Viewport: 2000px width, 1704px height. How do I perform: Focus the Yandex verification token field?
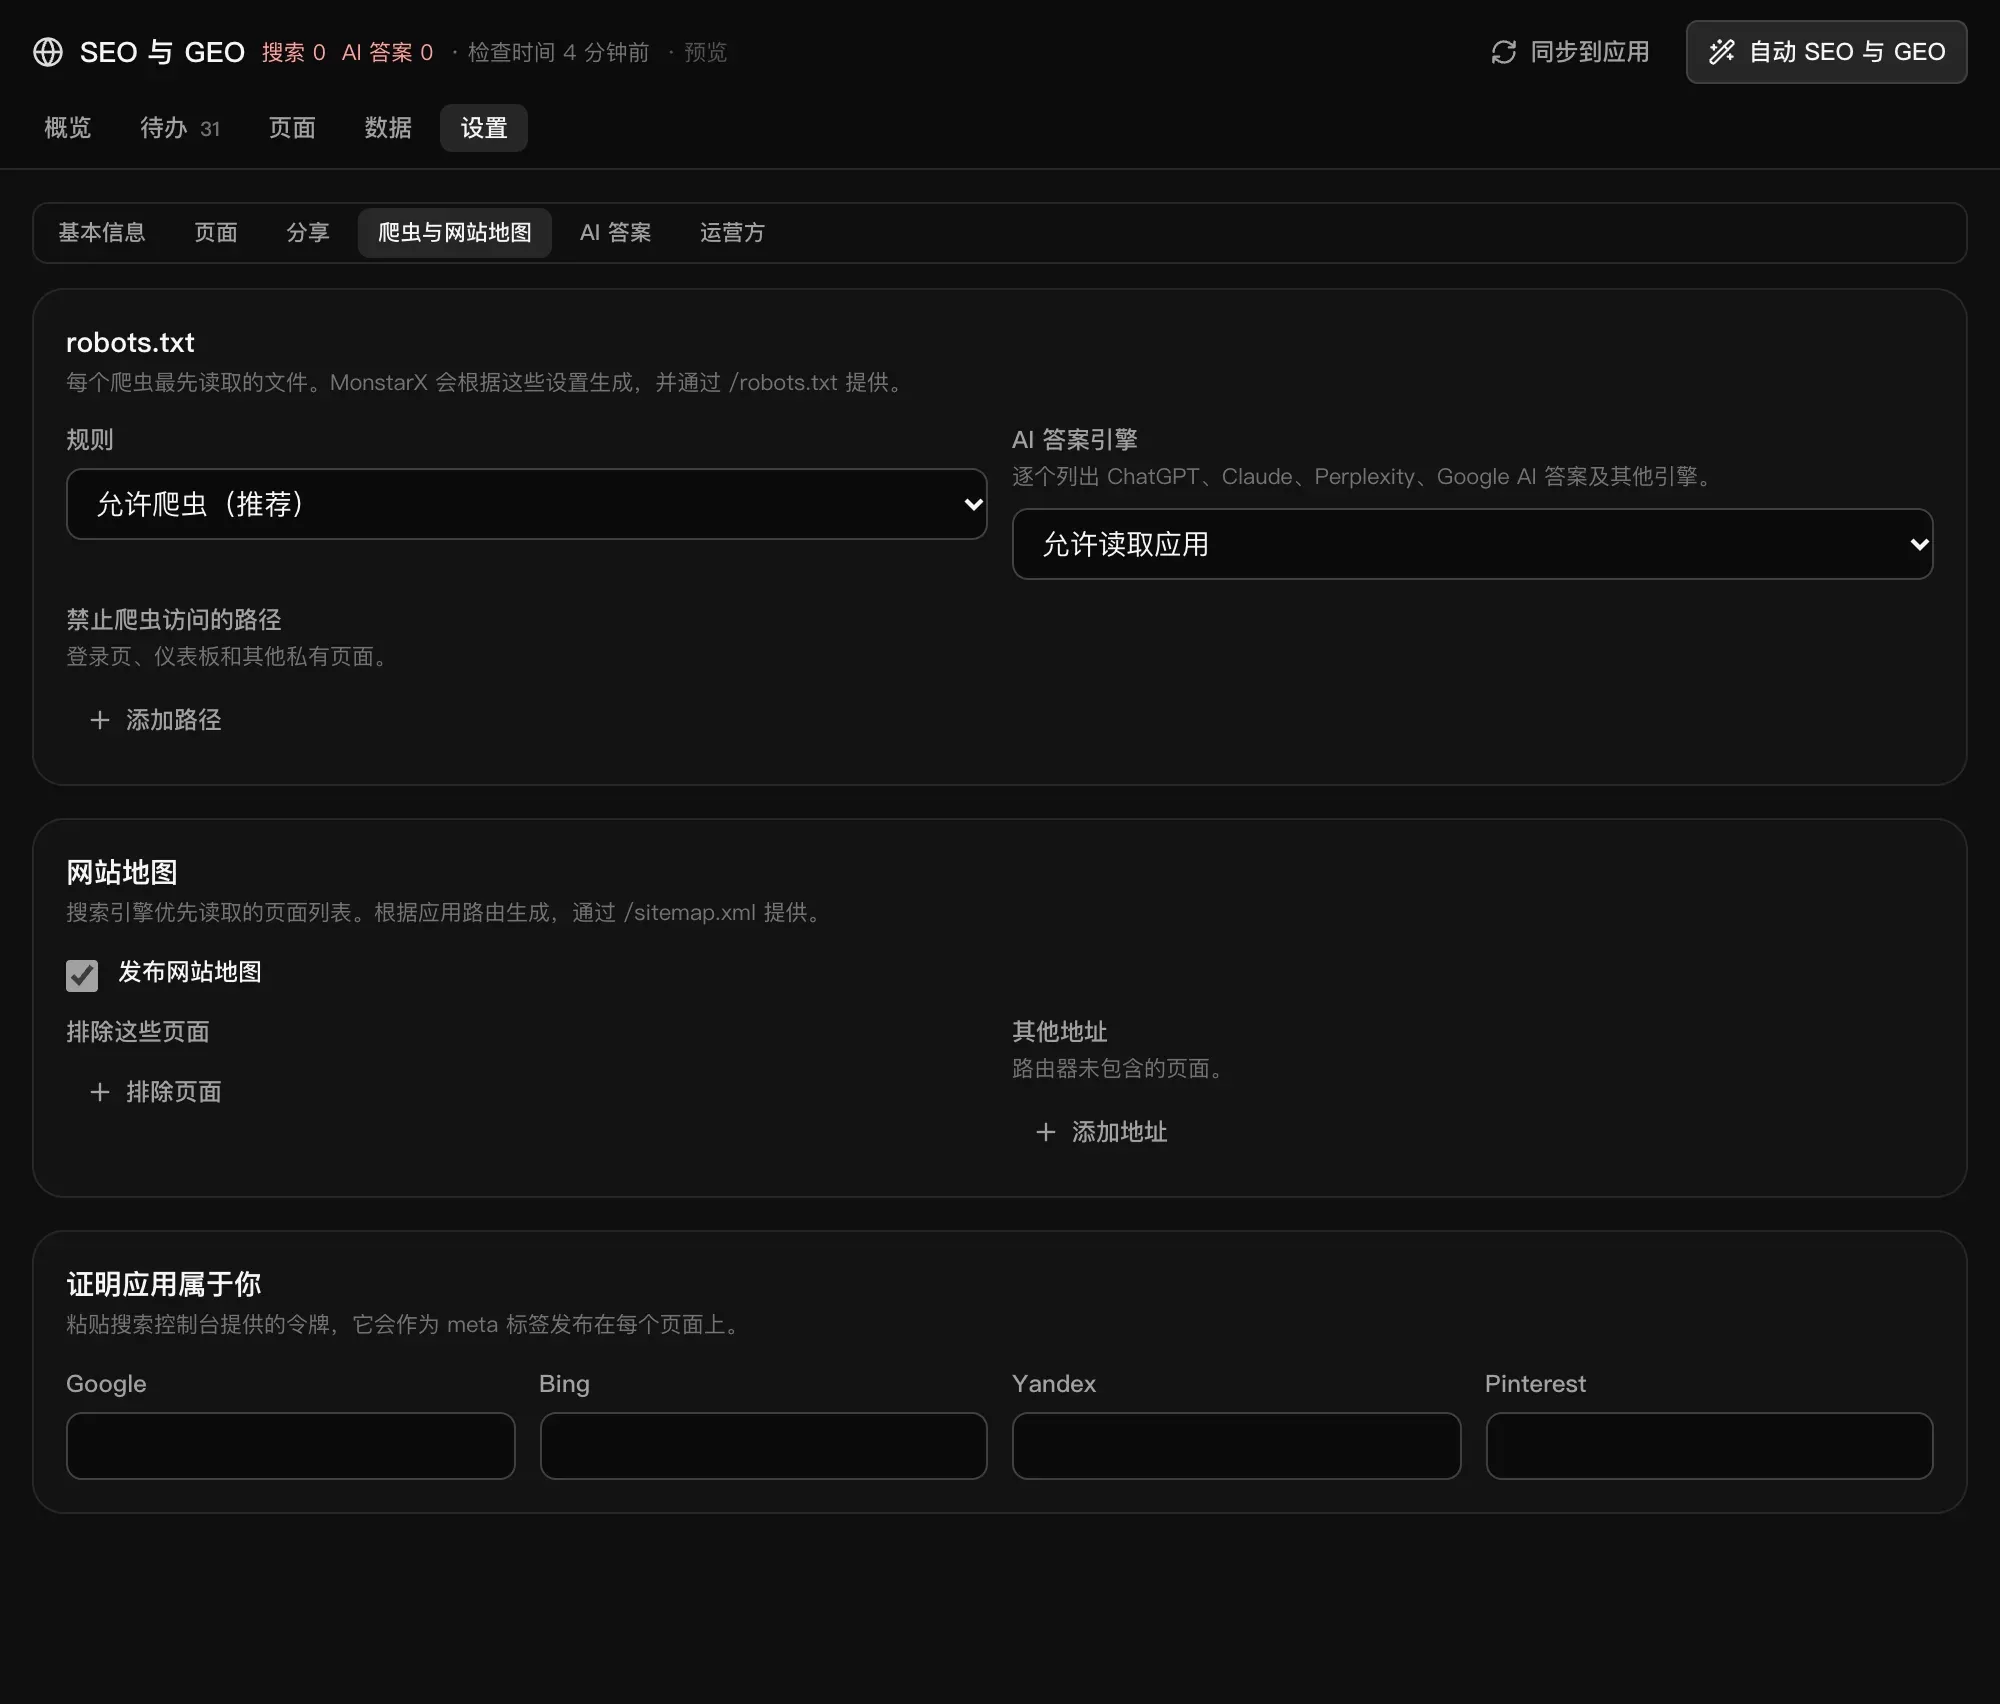tap(1236, 1446)
